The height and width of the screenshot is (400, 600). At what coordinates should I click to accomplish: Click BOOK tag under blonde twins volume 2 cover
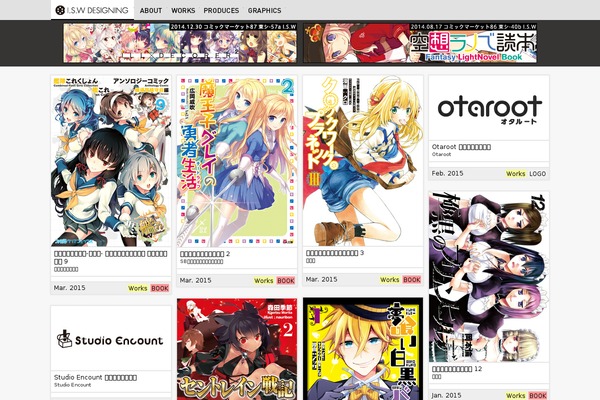(x=286, y=281)
